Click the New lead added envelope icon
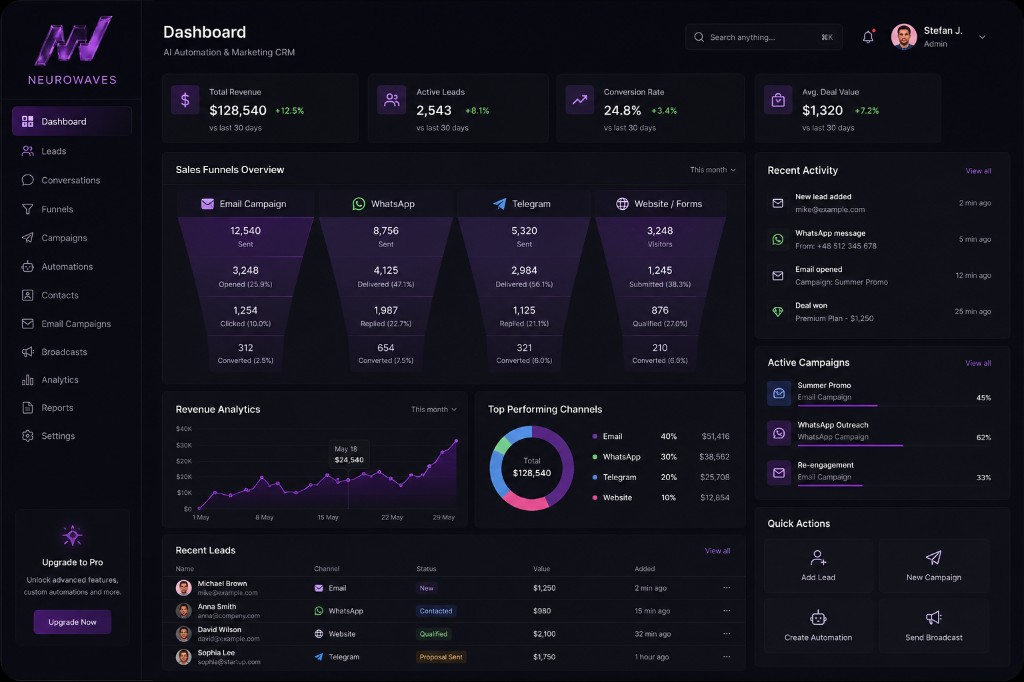 tap(778, 203)
